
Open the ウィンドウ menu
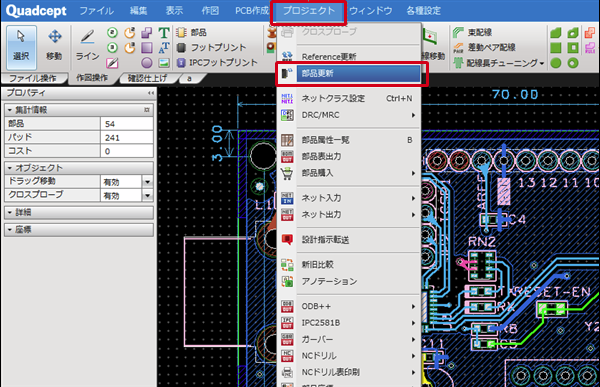click(x=370, y=11)
